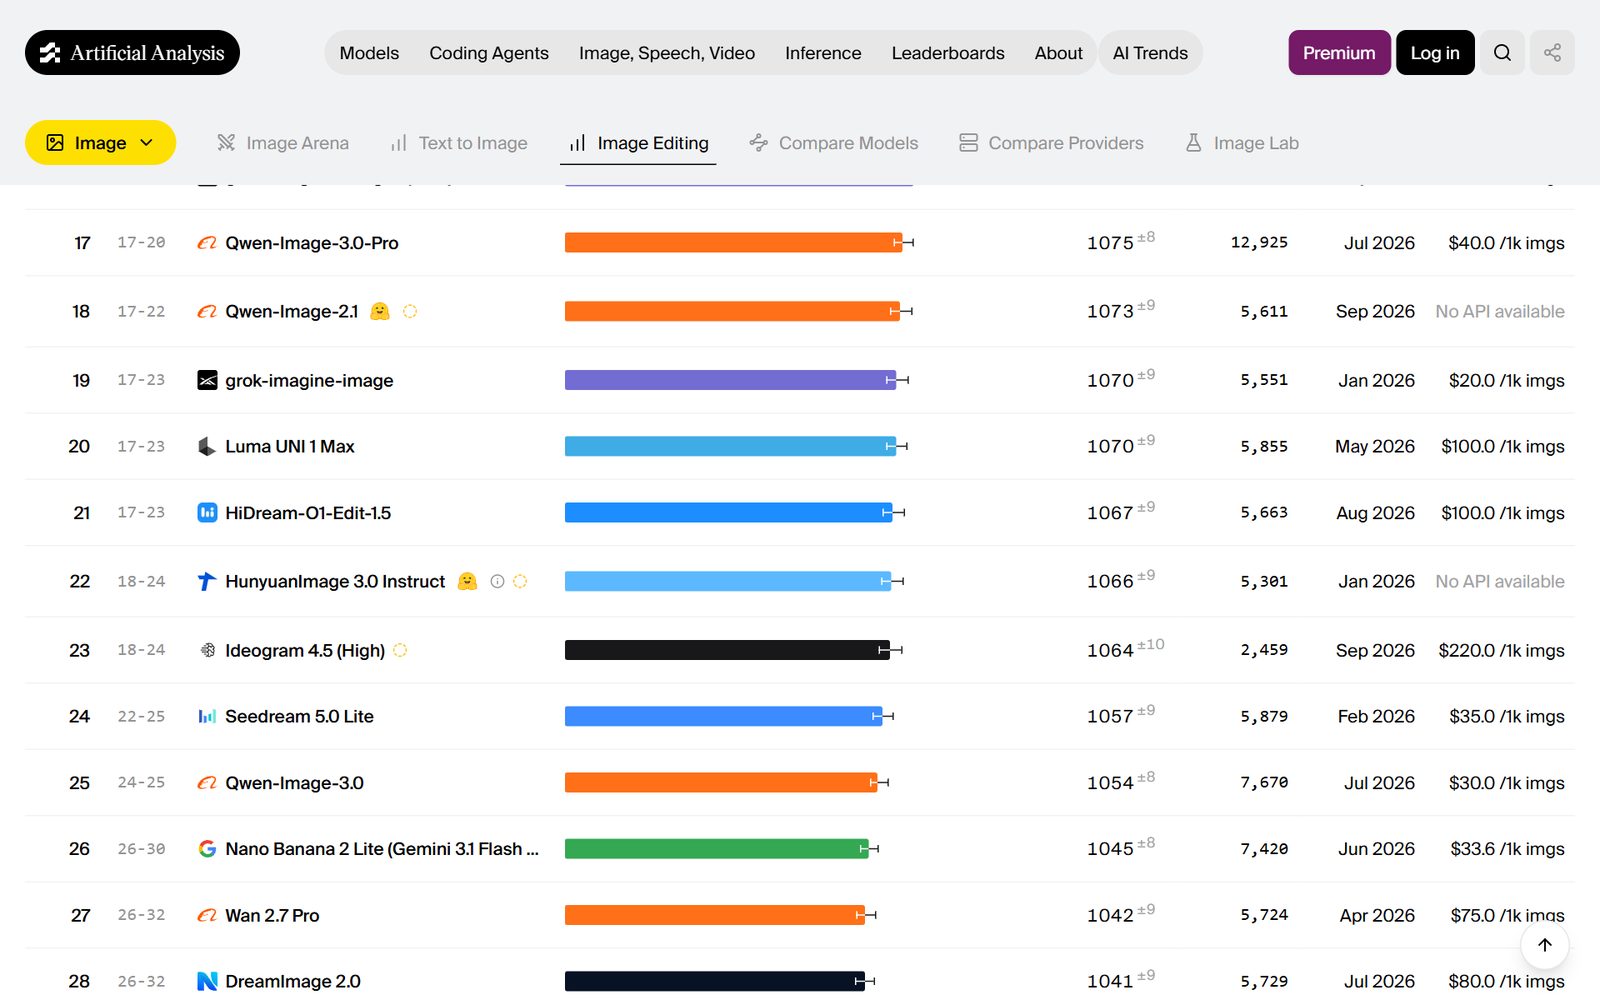1600x1000 pixels.
Task: Click the Google logo beside Nano Banana 2 Lite
Action: pyautogui.click(x=207, y=849)
